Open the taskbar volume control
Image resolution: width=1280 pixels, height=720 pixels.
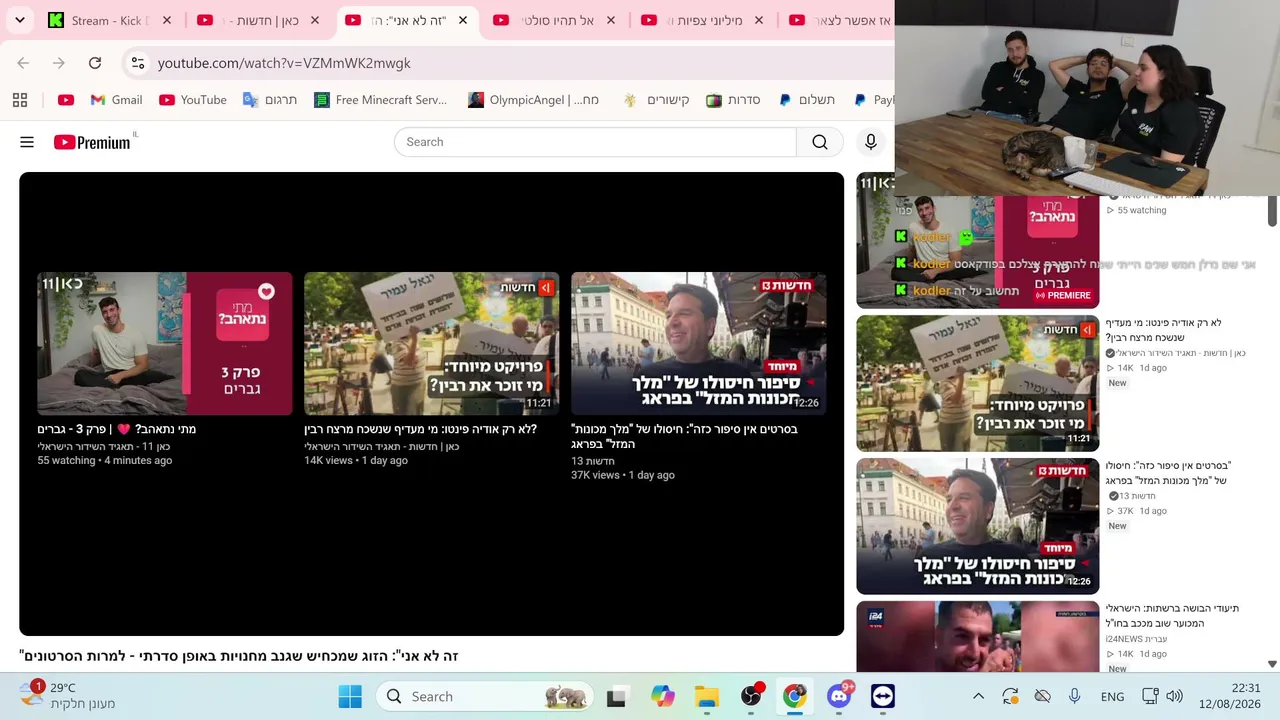click(x=1175, y=697)
